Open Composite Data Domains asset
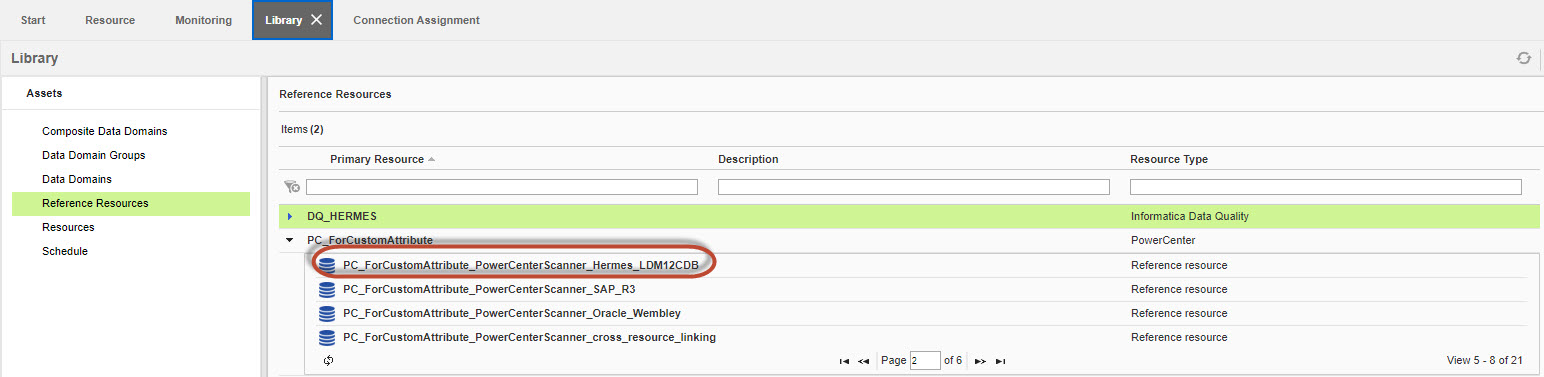The image size is (1544, 377). click(x=105, y=131)
